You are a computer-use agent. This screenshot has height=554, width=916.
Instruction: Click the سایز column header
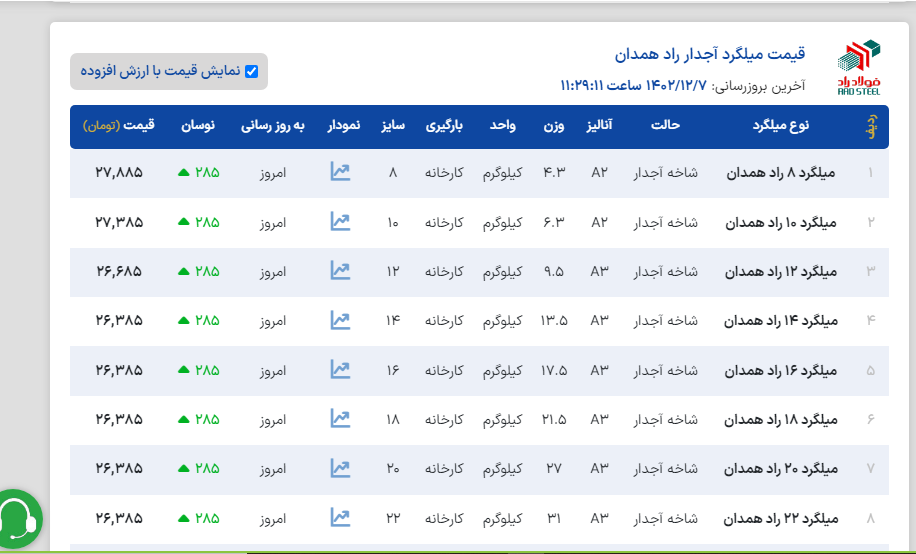pos(392,127)
